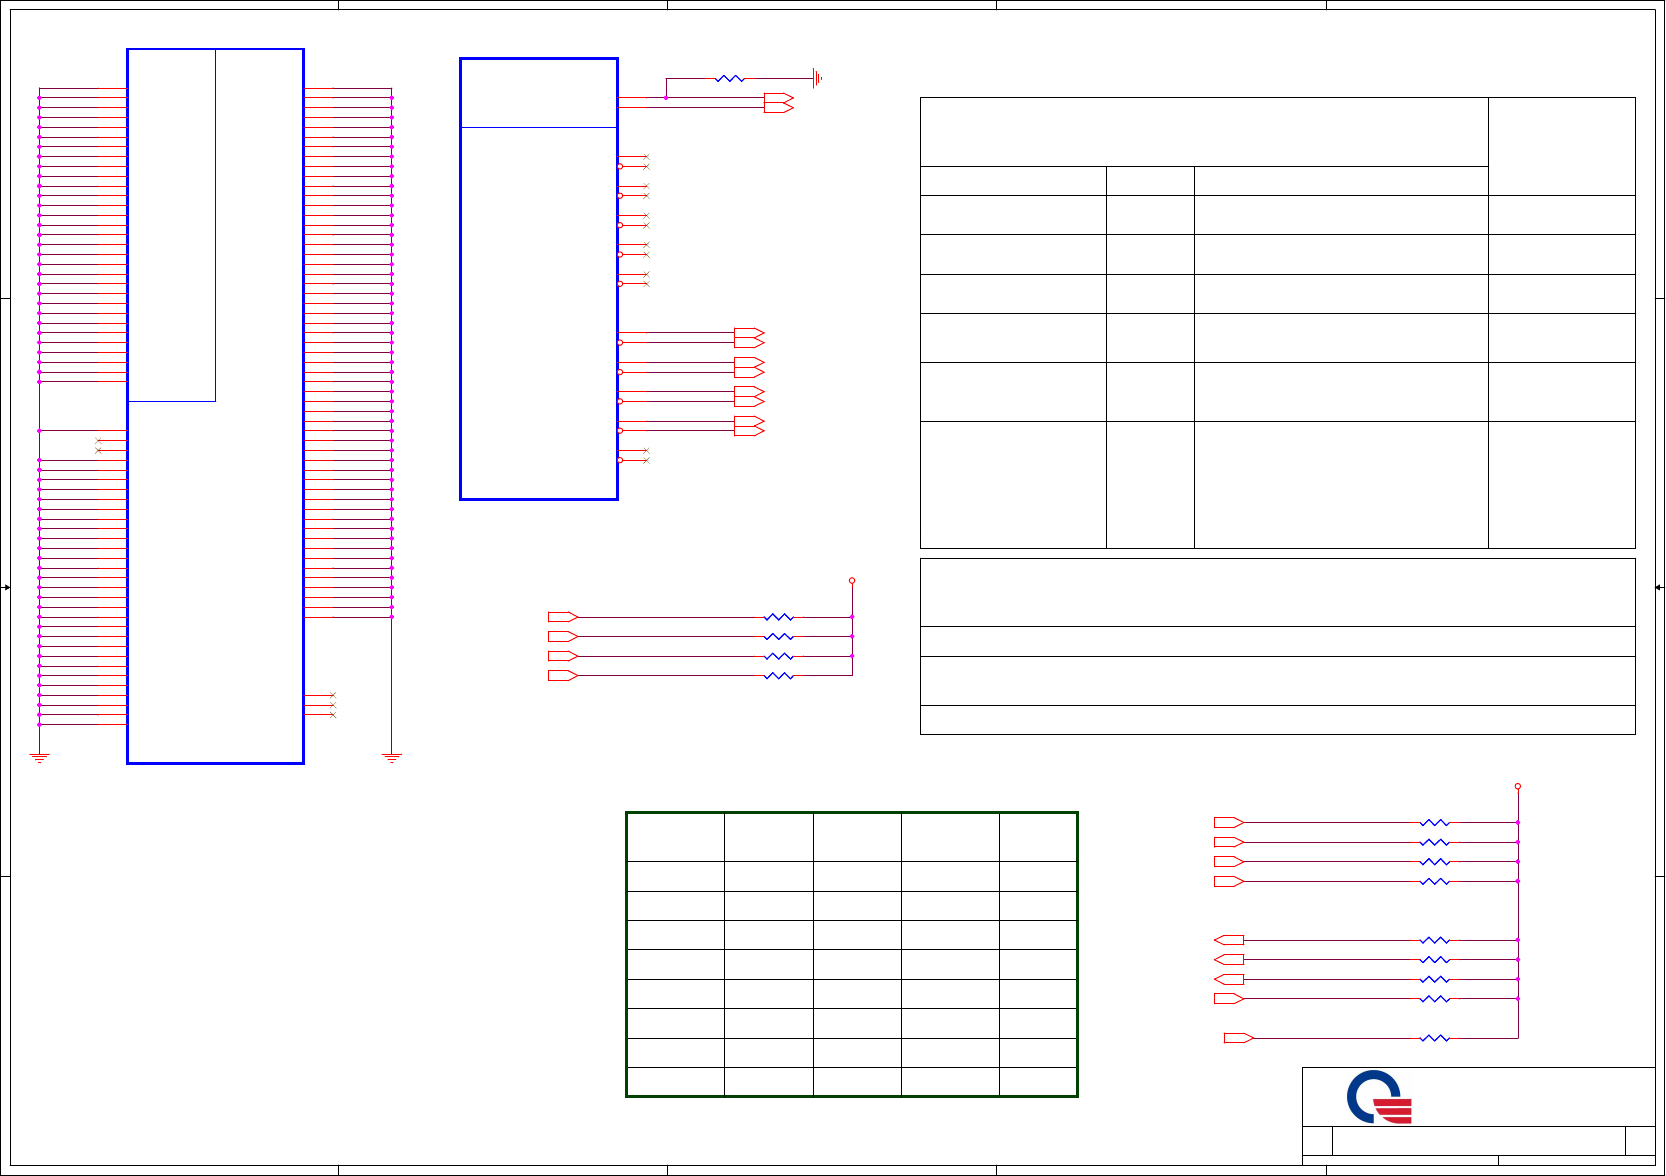Viewport: 1666px width, 1176px height.
Task: Select the topmost left-pointing port in right group
Action: pyautogui.click(x=1229, y=940)
